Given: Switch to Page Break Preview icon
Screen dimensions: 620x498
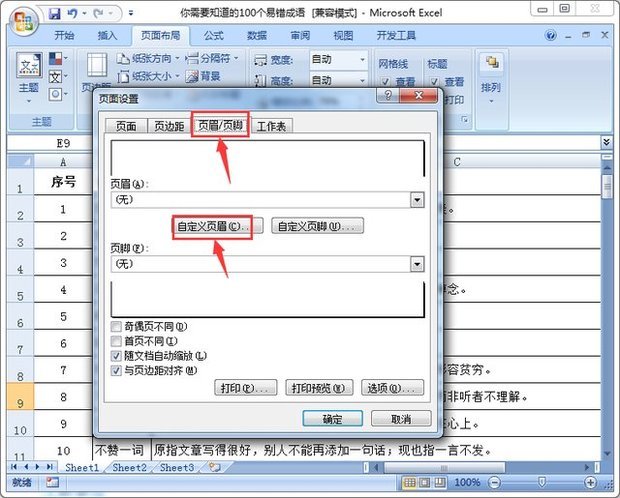Looking at the screenshot, I should (440, 483).
